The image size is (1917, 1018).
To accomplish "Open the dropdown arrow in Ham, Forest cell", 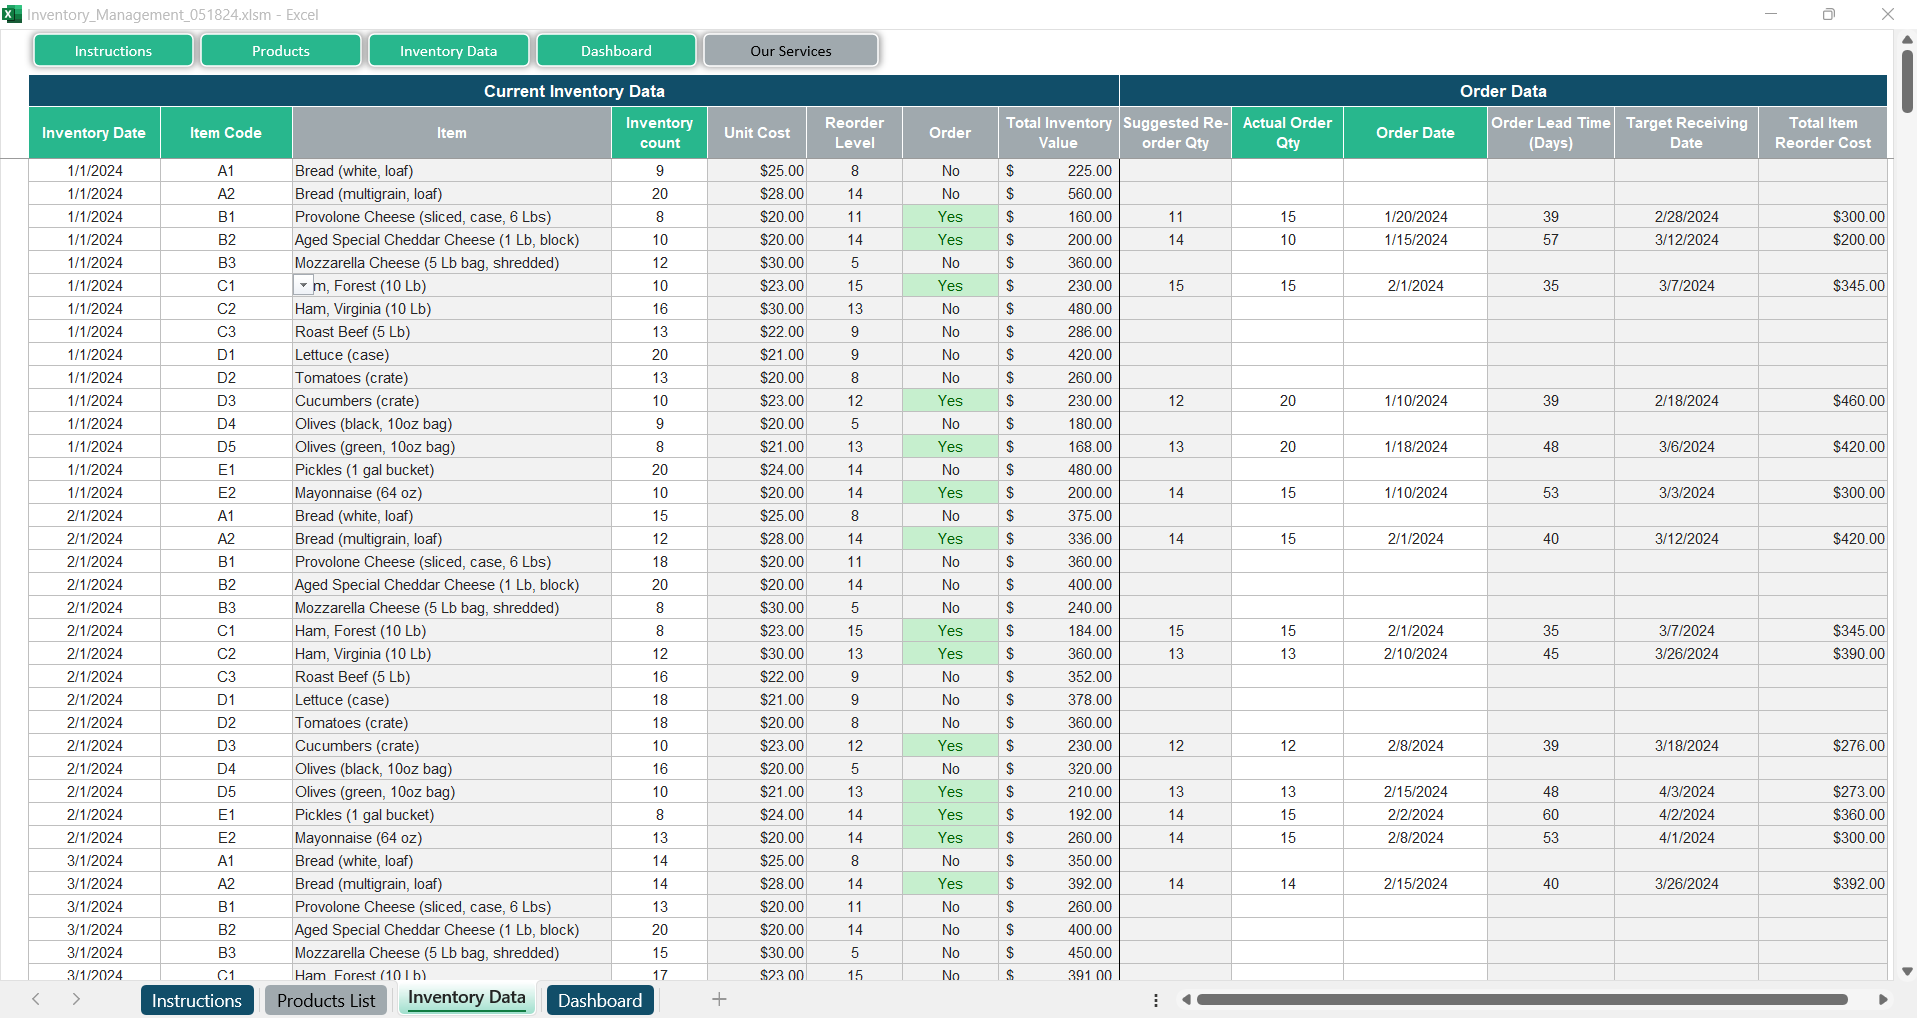I will pyautogui.click(x=303, y=286).
